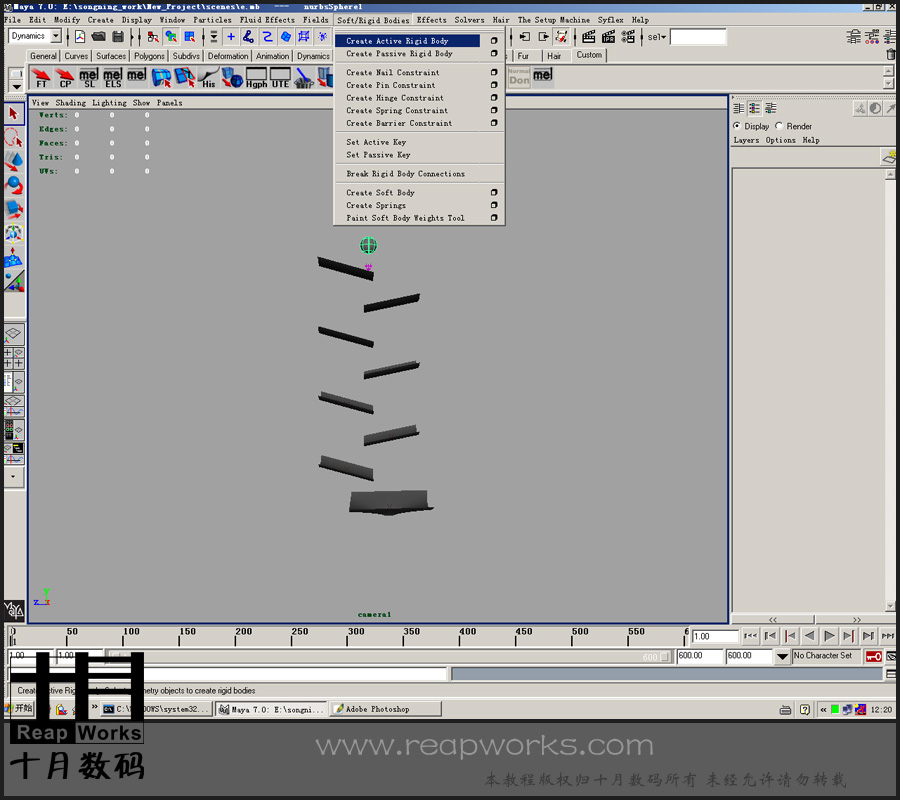
Task: Click the IPR render icon
Action: (x=608, y=37)
